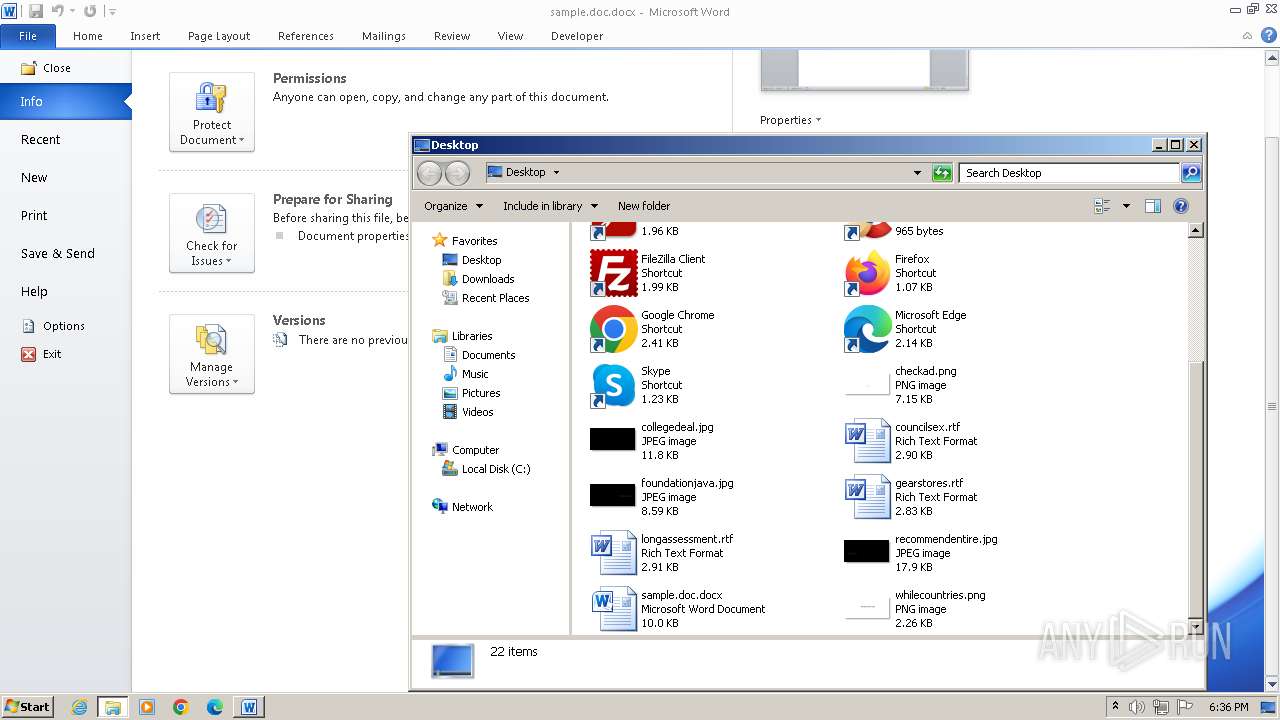The height and width of the screenshot is (720, 1280).
Task: Switch to the Insert ribbon tab
Action: 145,36
